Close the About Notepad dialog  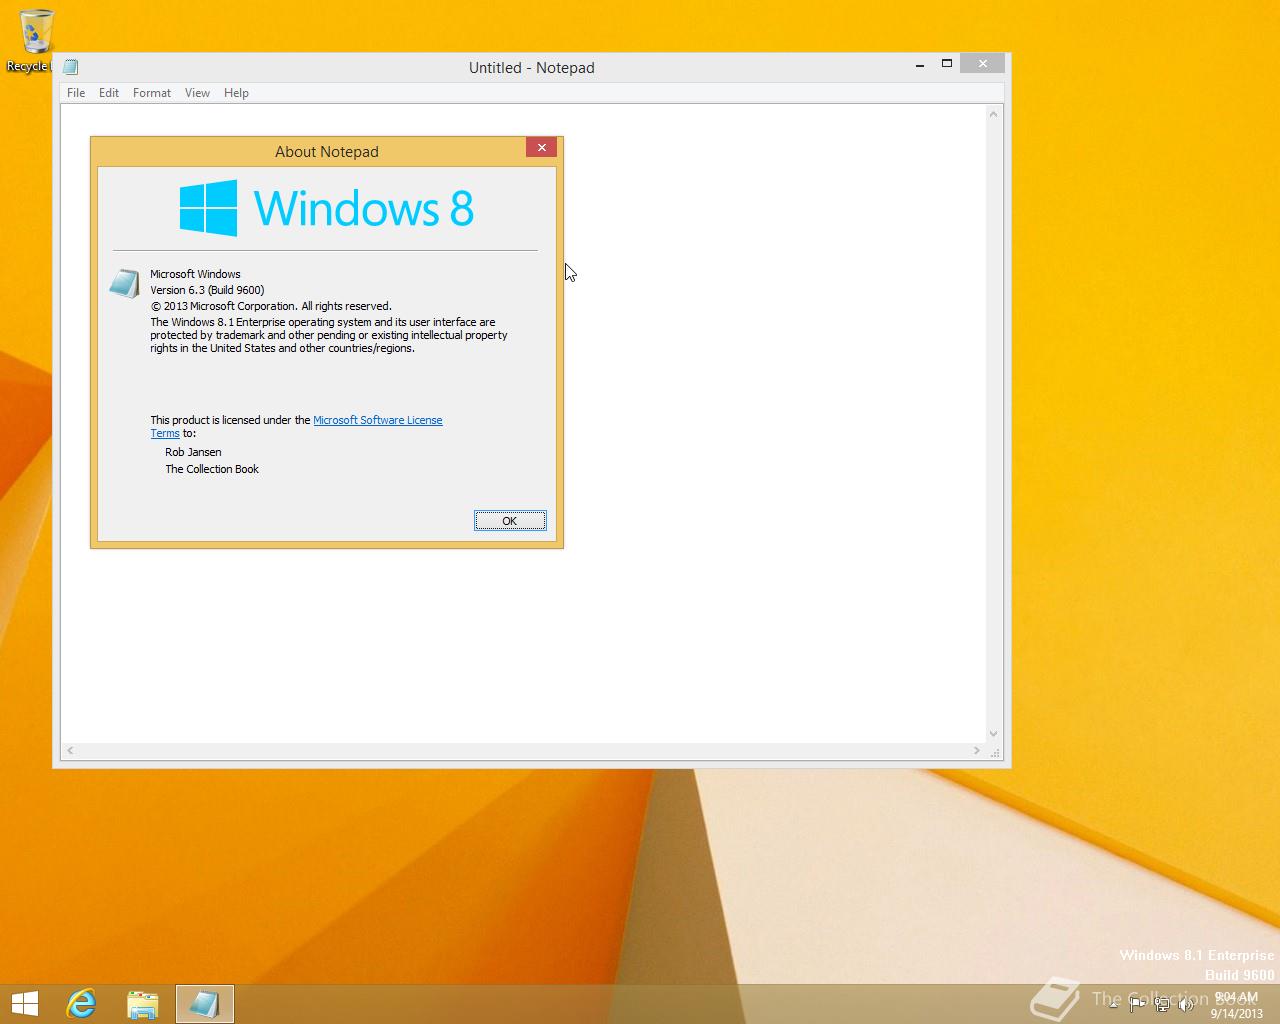(541, 147)
